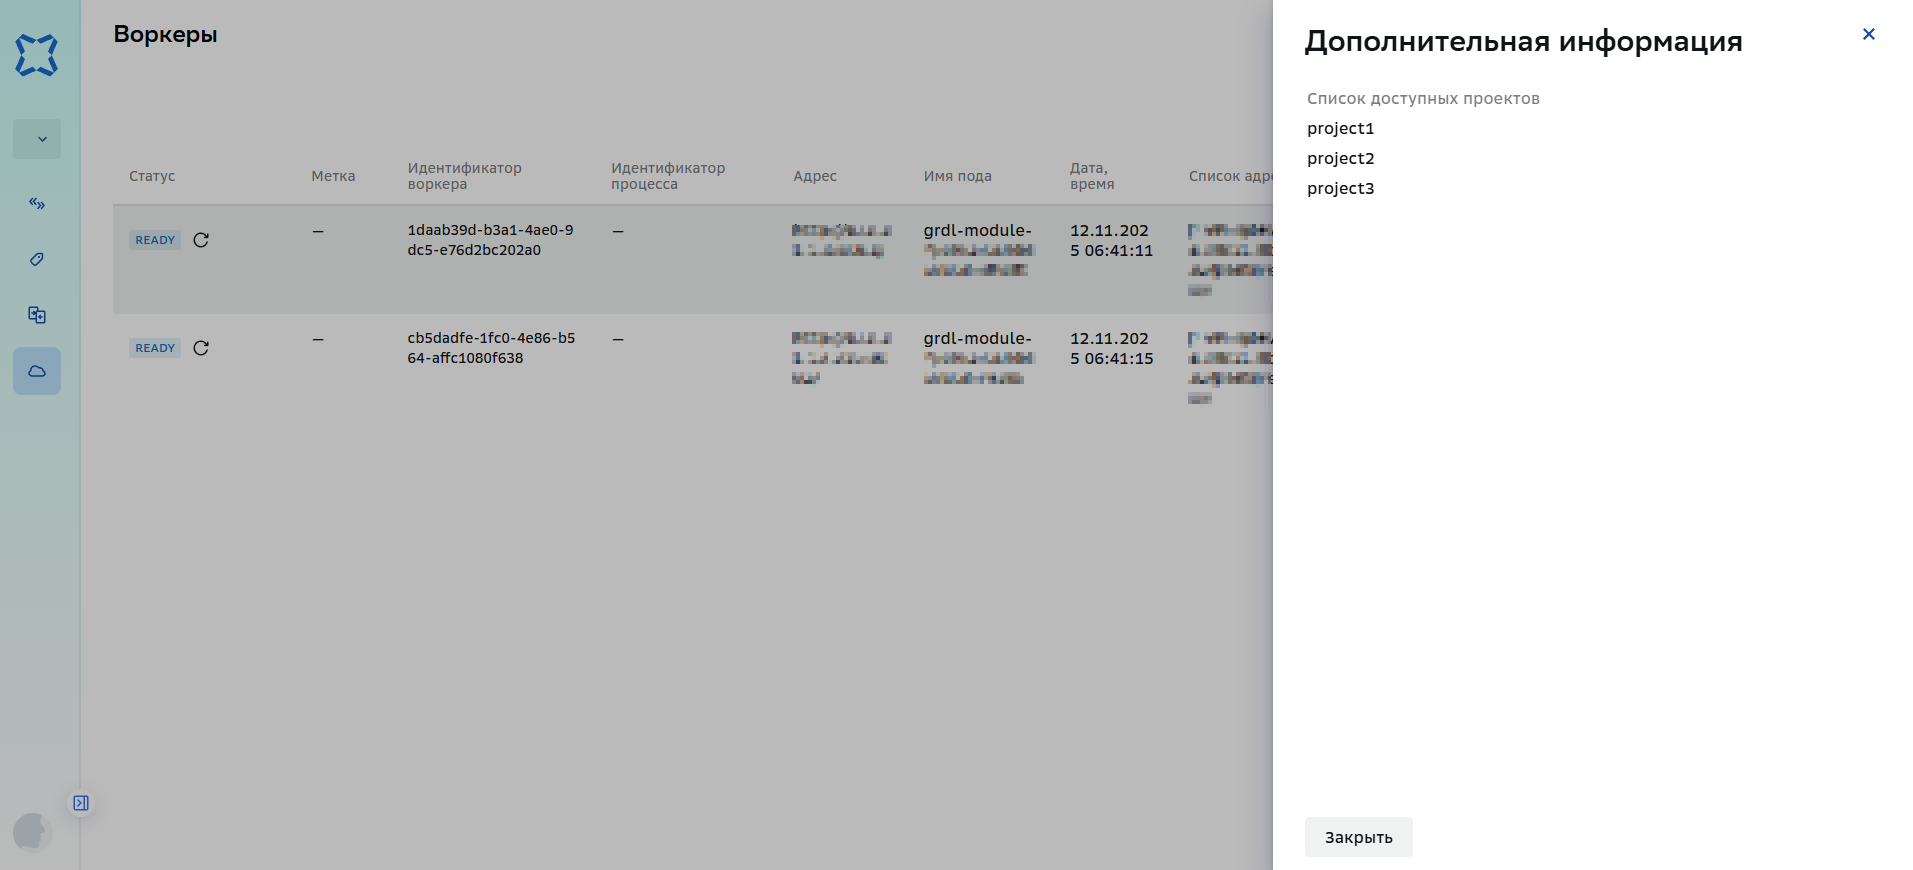This screenshot has height=870, width=1913.
Task: Click the date 12.11.2025 06:41:15 cell
Action: pos(1111,348)
